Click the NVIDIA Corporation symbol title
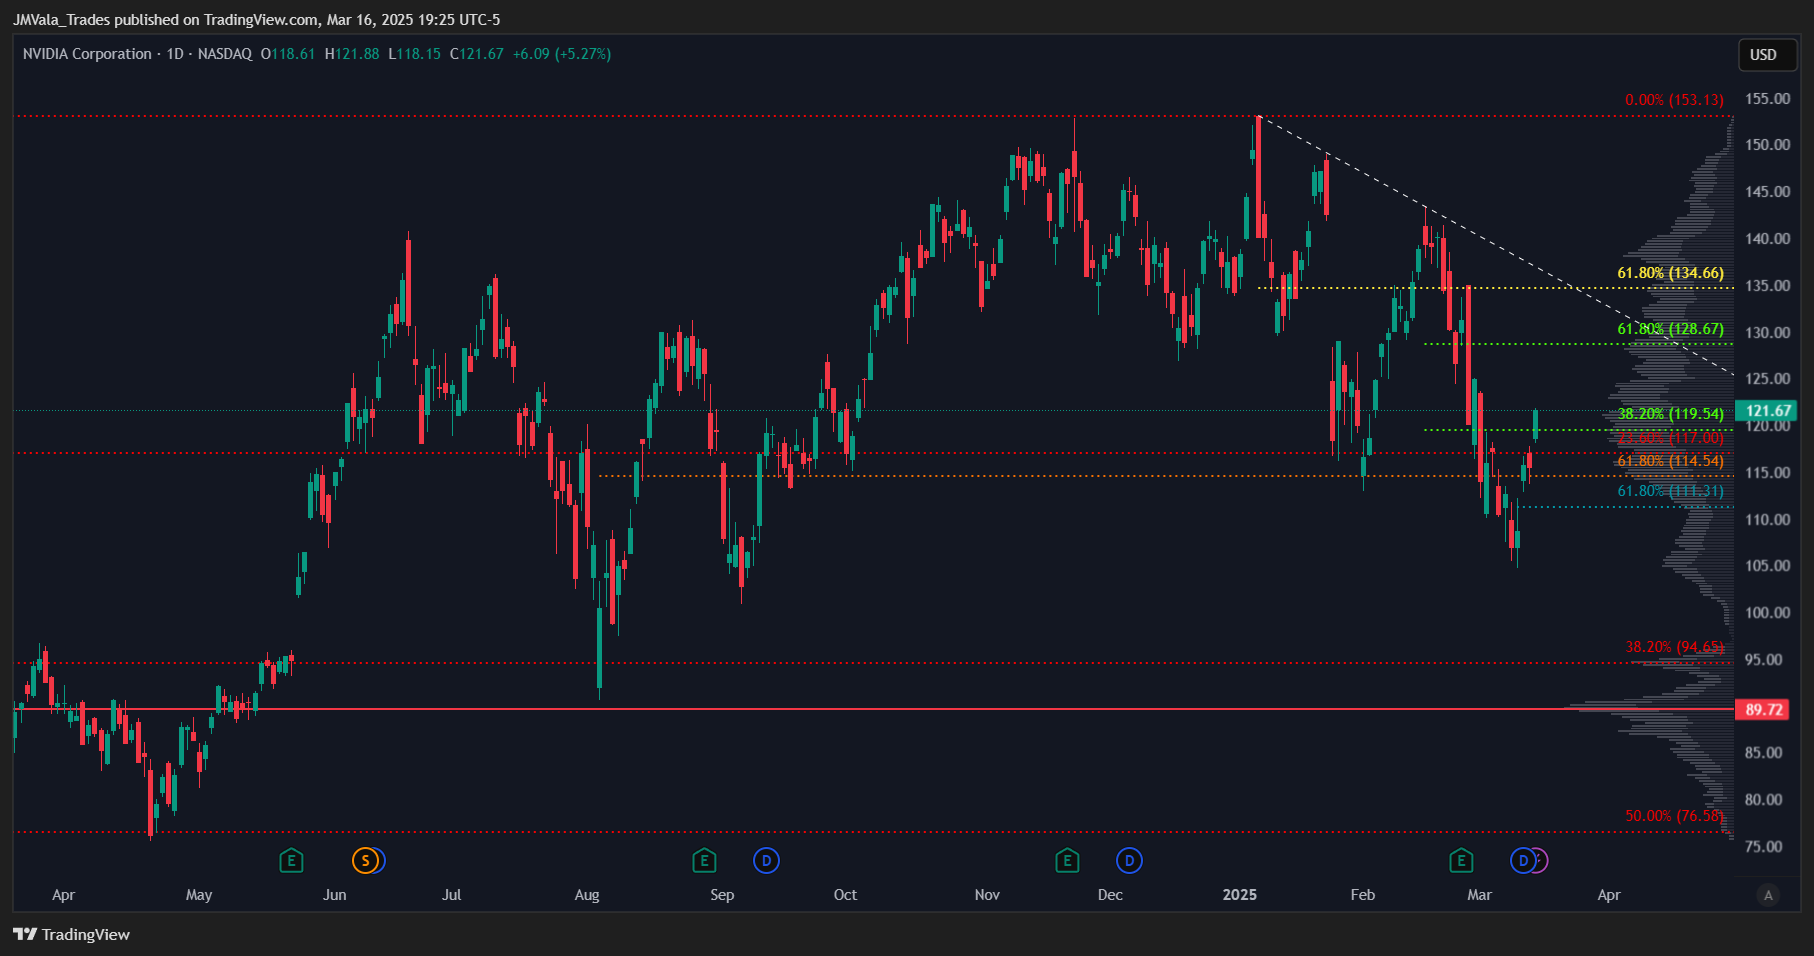The image size is (1814, 956). [x=87, y=54]
